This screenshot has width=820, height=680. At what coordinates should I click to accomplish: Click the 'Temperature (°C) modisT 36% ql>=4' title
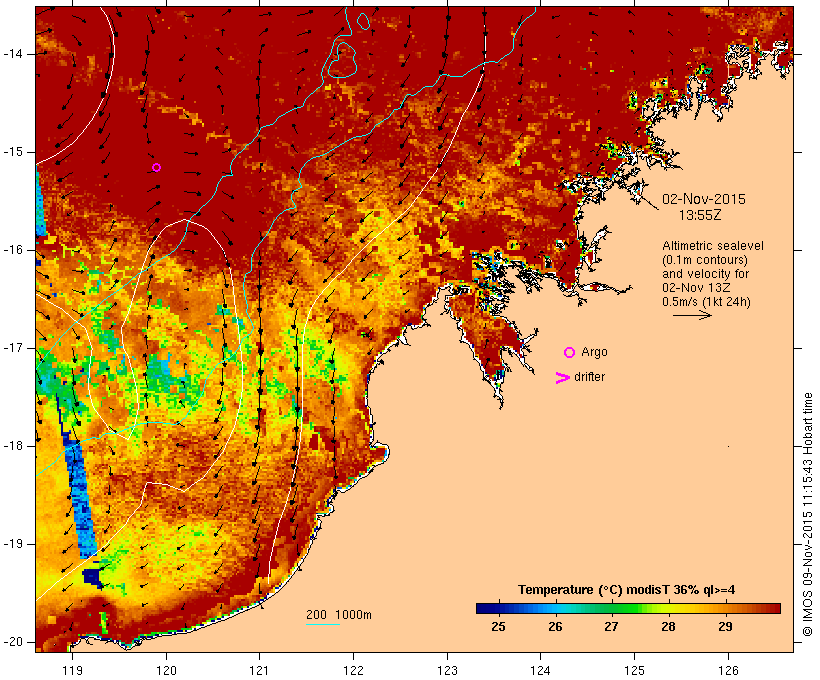[x=627, y=590]
